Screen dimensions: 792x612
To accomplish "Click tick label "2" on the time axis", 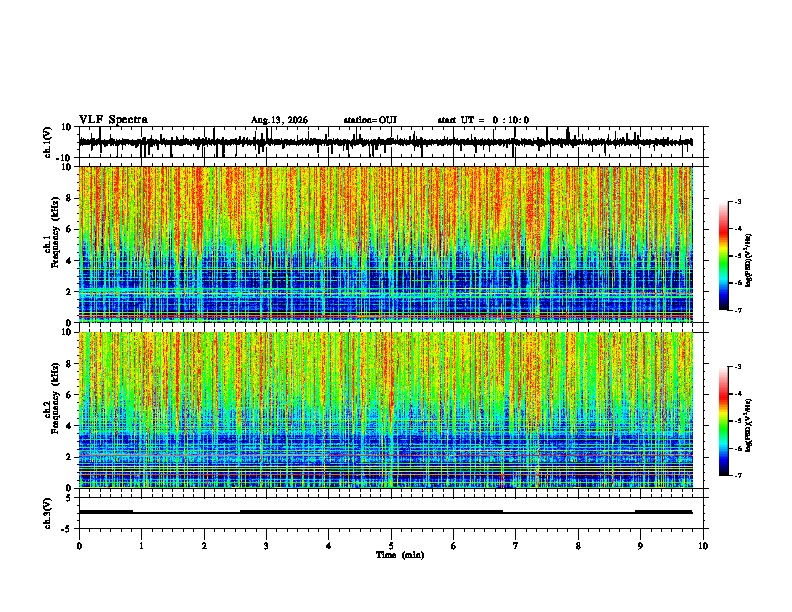I will click(x=204, y=546).
